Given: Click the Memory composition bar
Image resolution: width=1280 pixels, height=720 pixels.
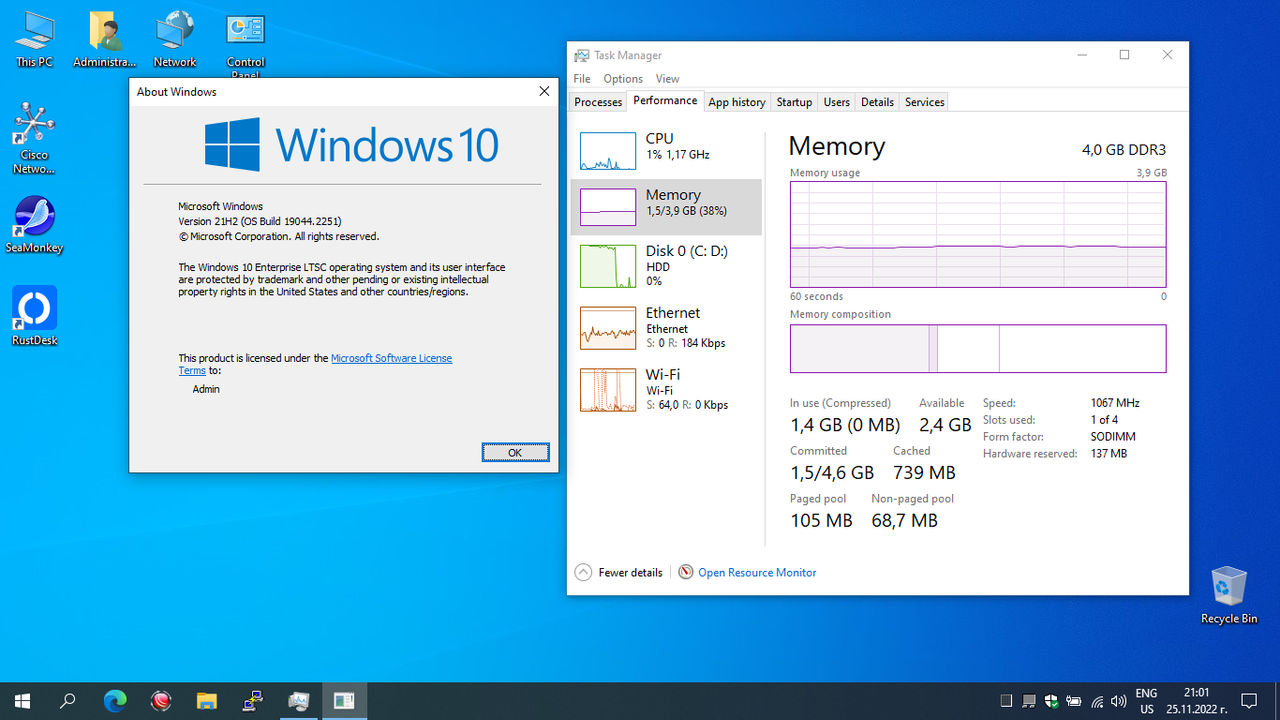Looking at the screenshot, I should 978,348.
